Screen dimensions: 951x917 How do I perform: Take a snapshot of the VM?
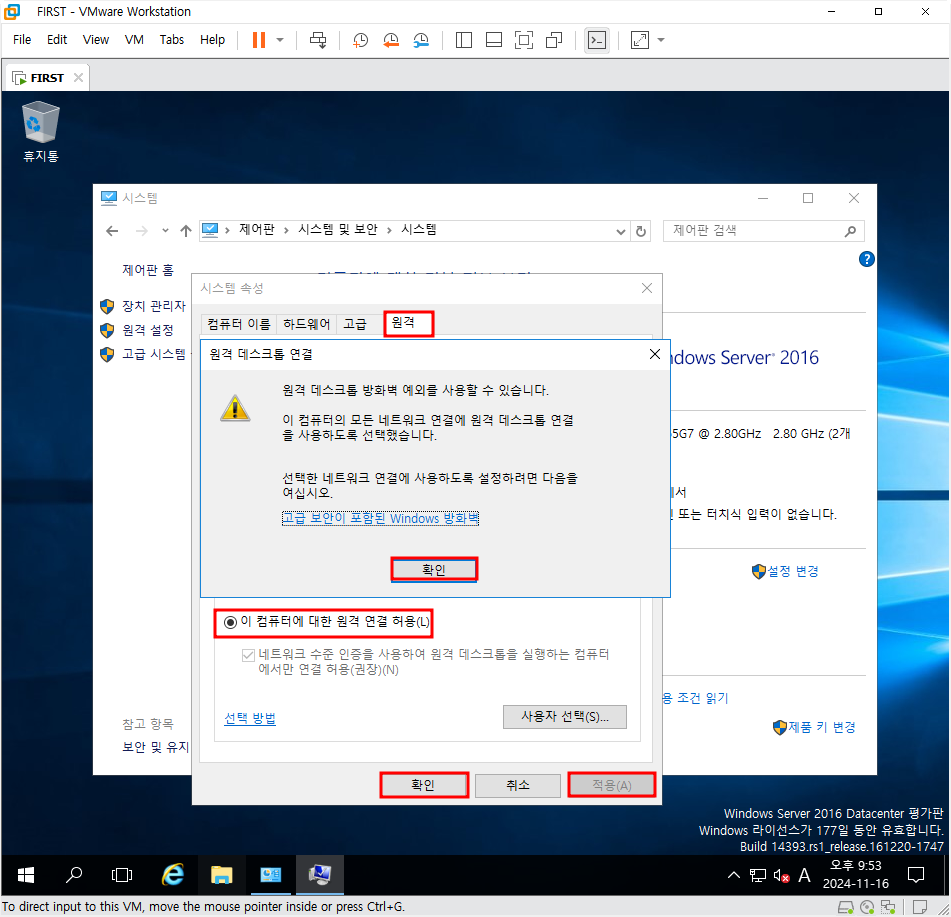360,40
